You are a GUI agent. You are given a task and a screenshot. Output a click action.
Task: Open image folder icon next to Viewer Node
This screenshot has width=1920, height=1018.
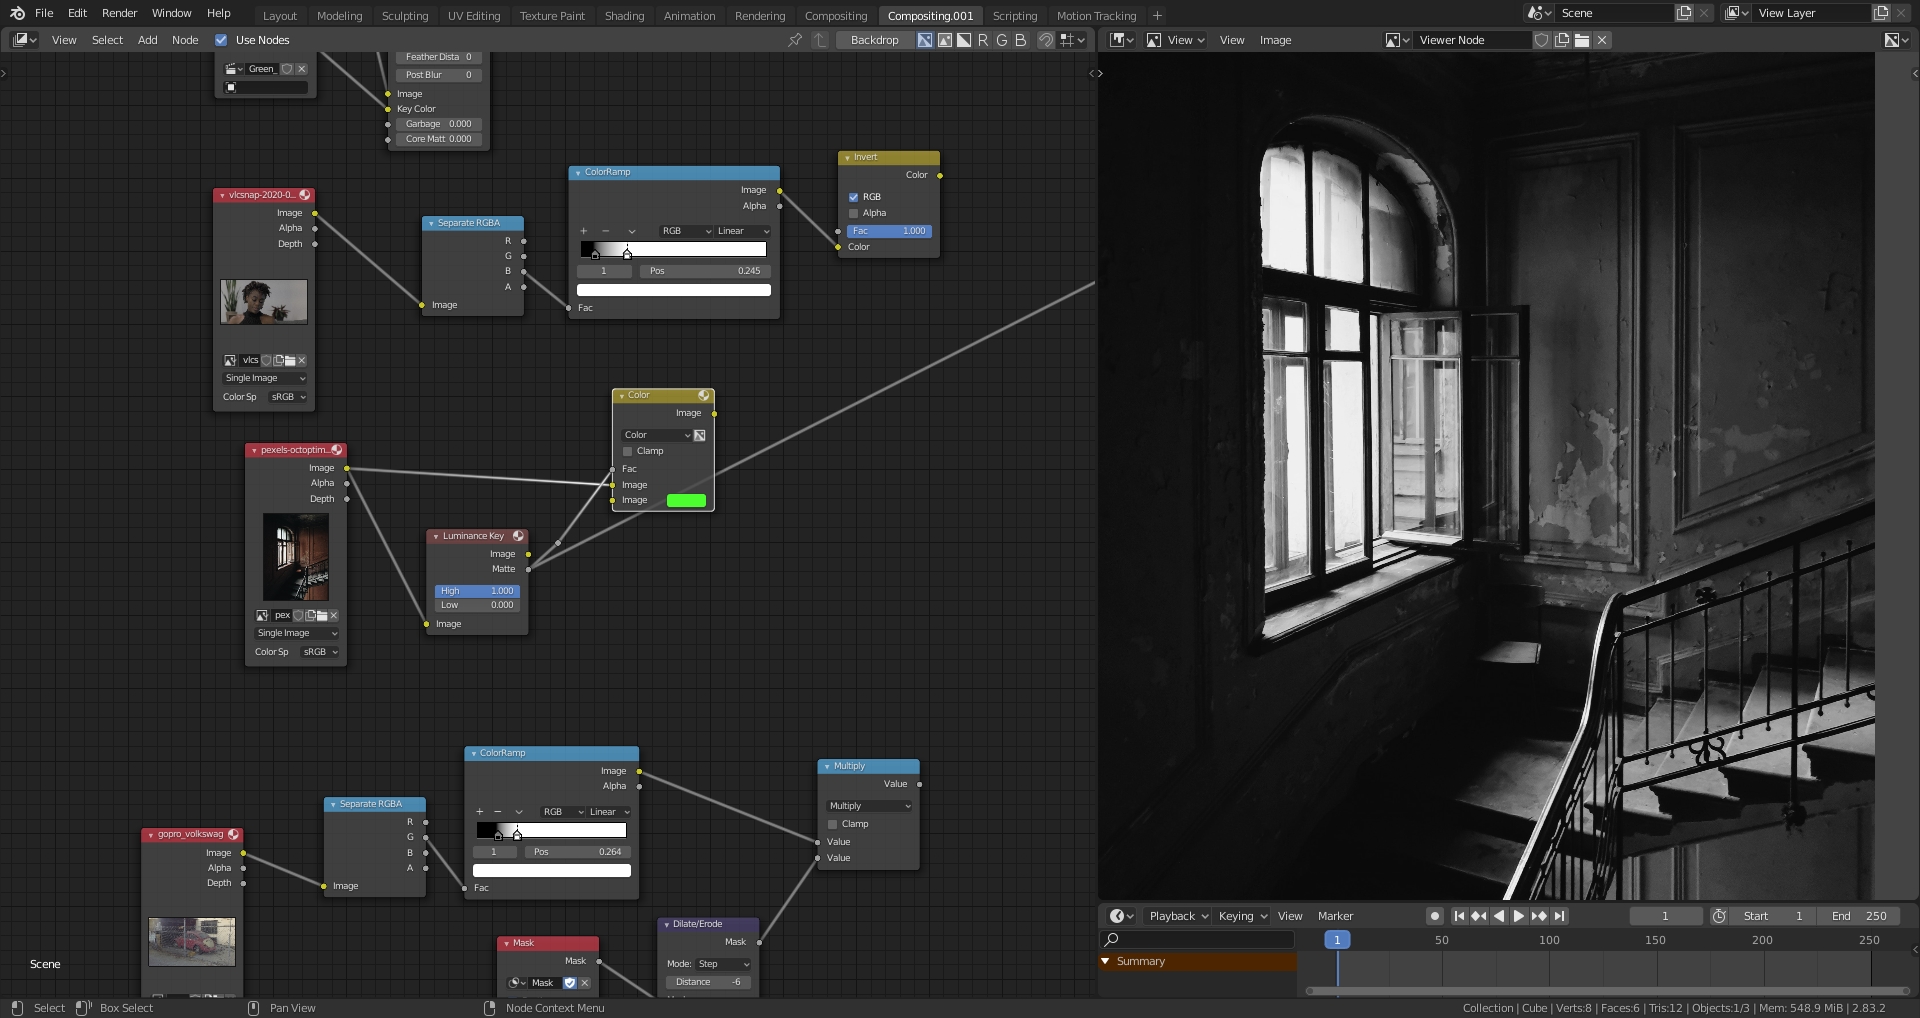(1582, 40)
